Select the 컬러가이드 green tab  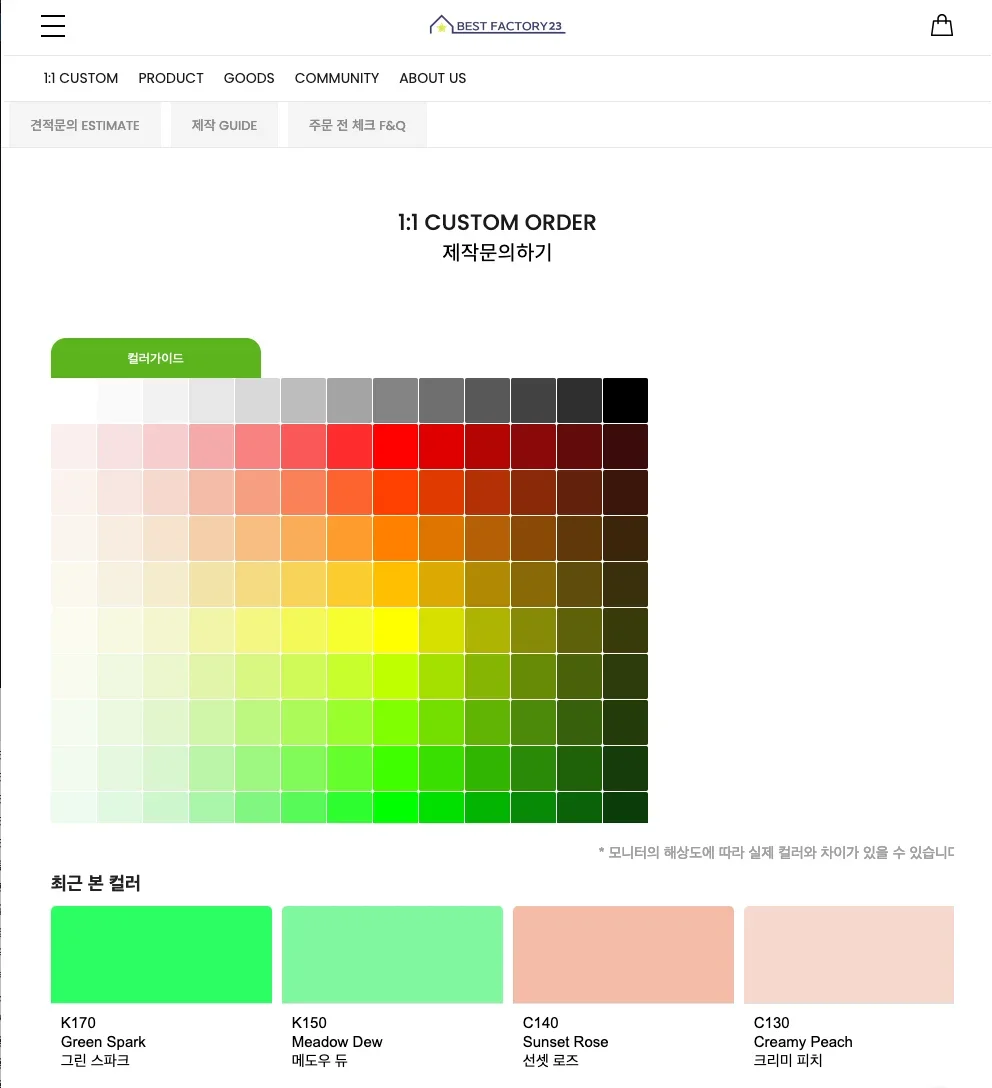pos(156,358)
